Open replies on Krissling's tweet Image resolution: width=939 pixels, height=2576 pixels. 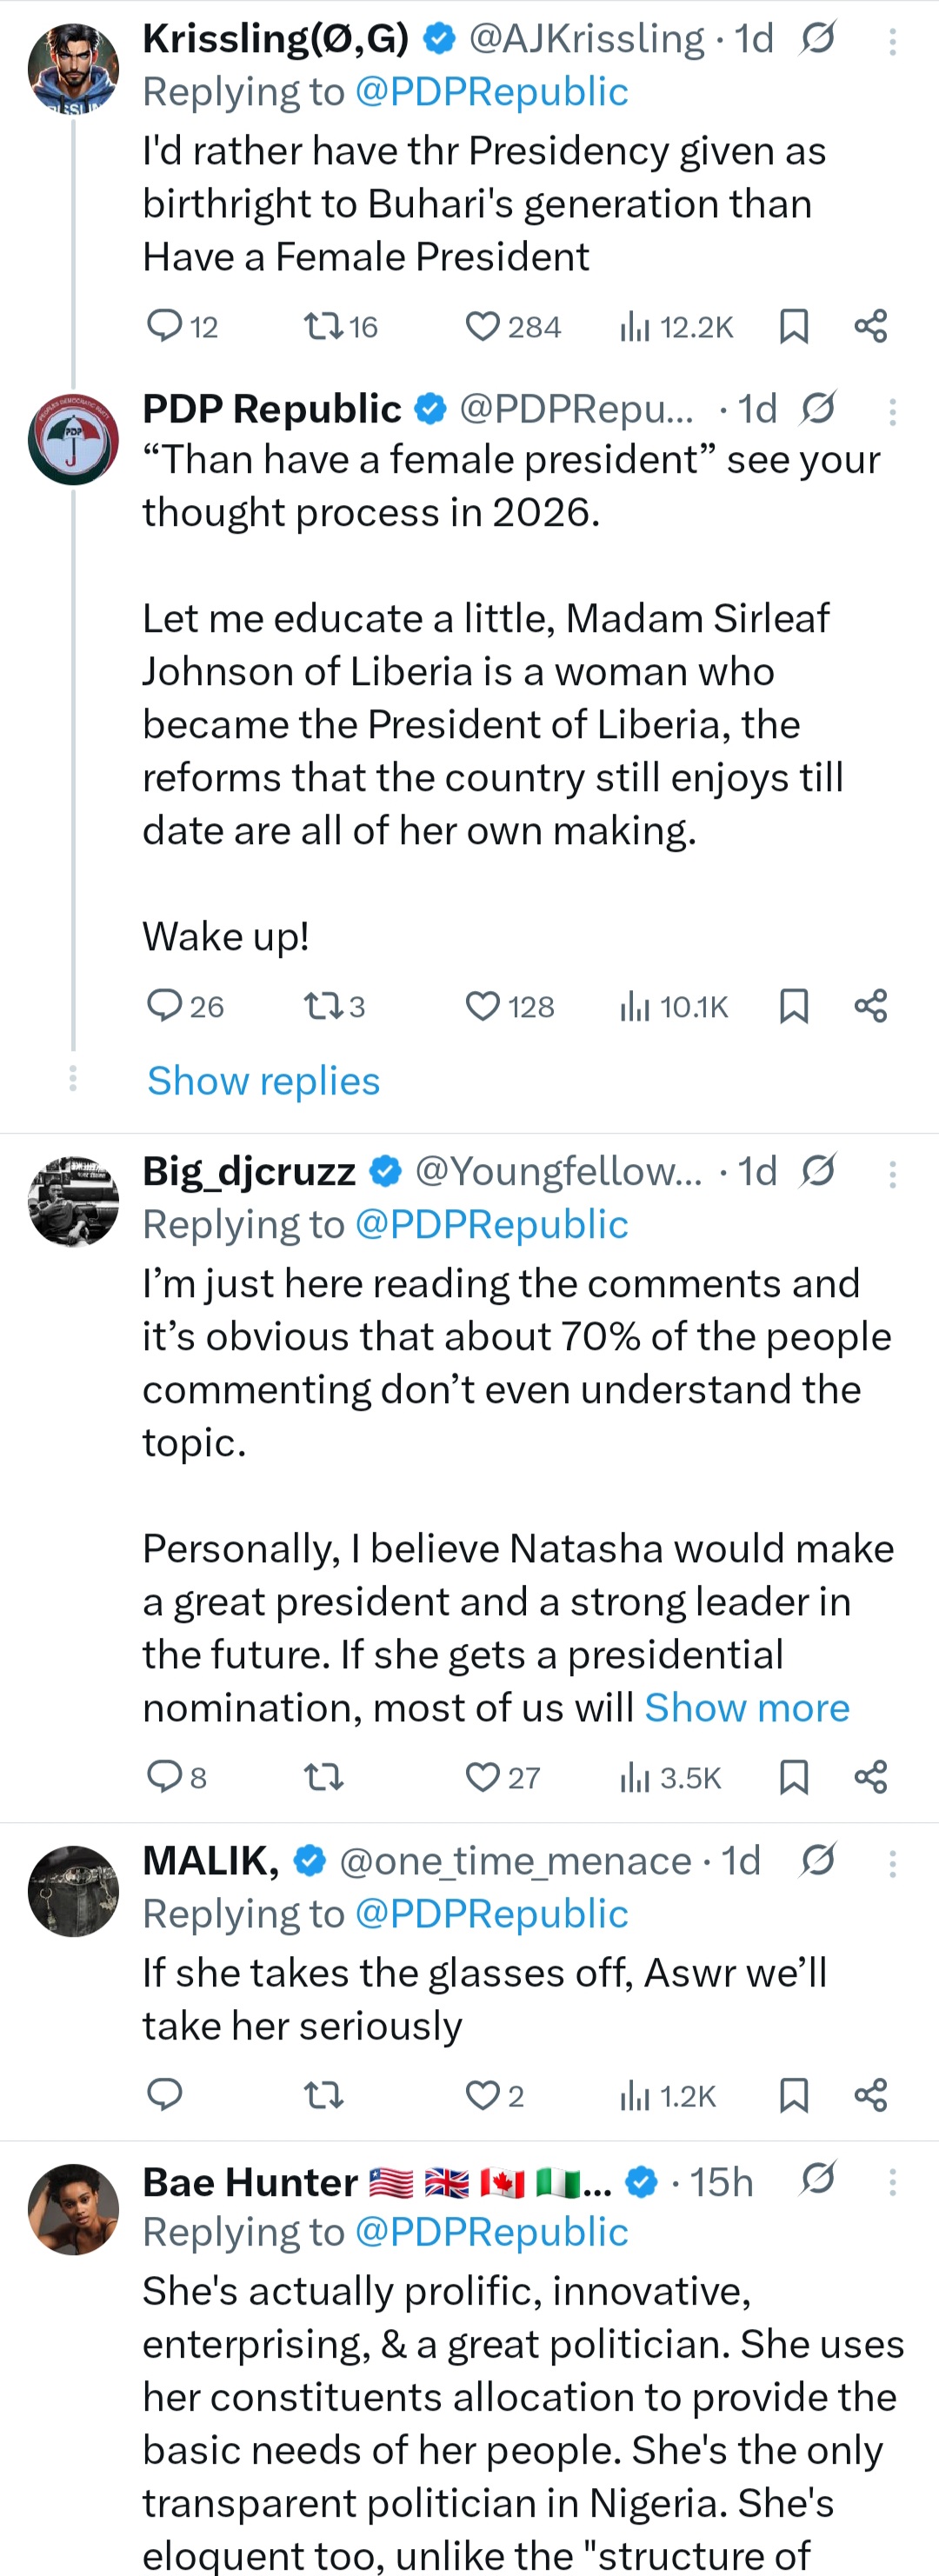tap(164, 327)
